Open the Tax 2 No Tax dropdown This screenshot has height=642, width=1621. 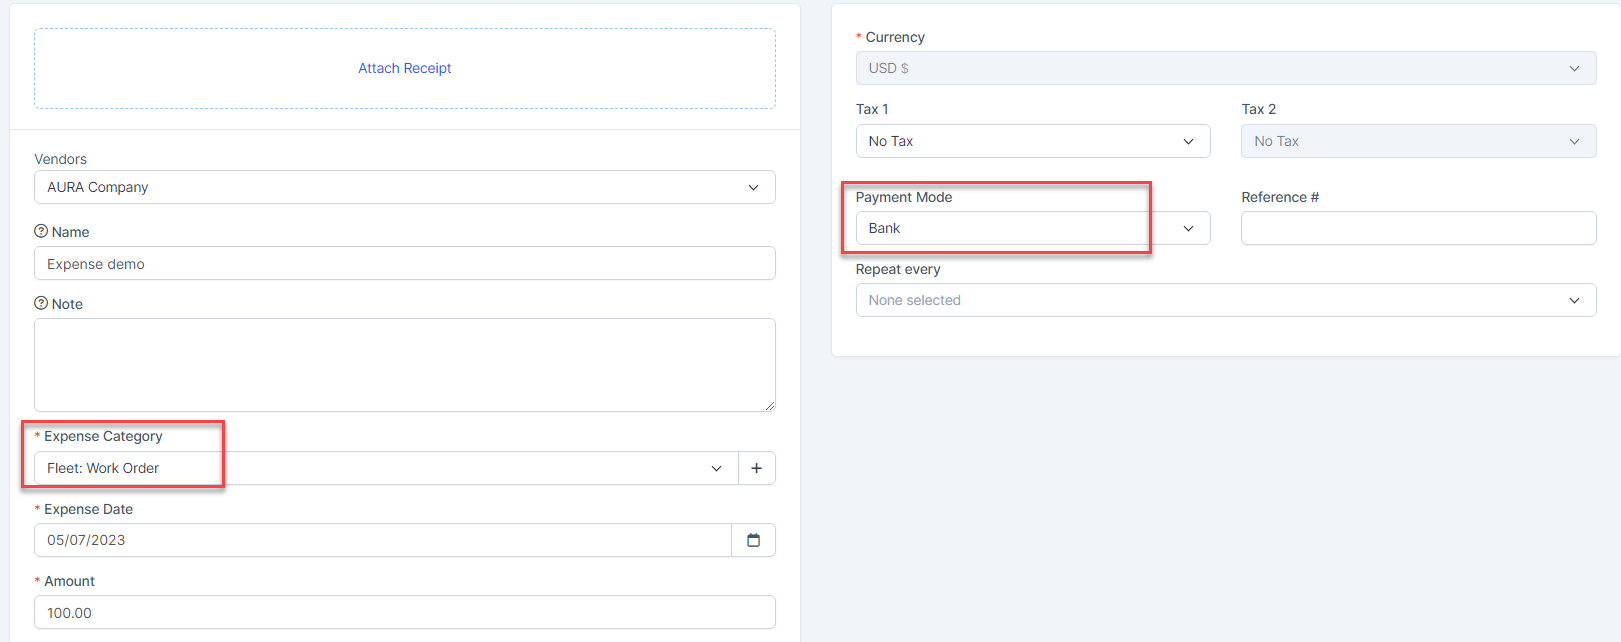point(1417,141)
